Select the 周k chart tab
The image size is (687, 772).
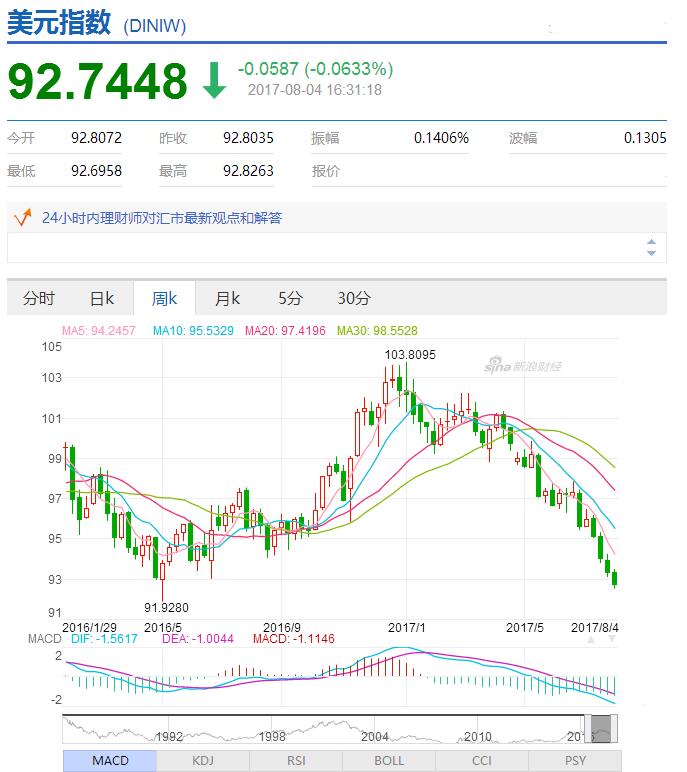(x=164, y=298)
